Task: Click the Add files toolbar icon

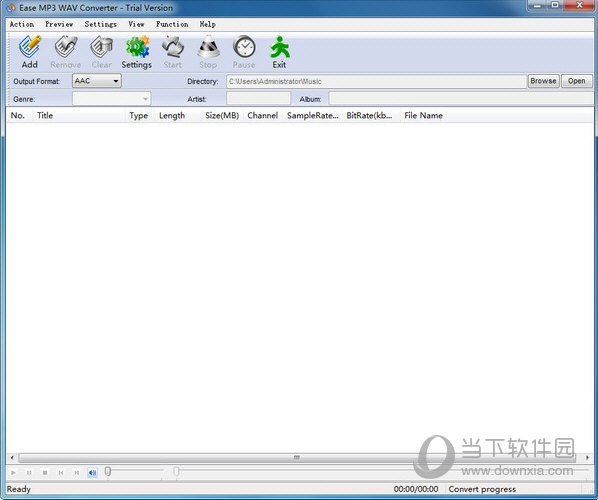Action: pos(29,52)
